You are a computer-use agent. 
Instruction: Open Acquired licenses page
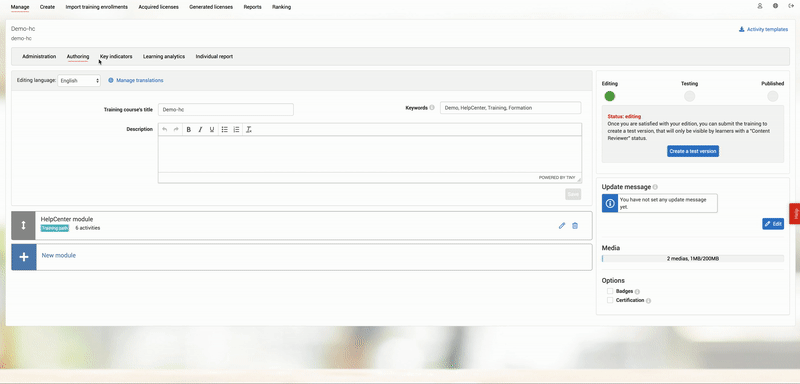(x=159, y=7)
